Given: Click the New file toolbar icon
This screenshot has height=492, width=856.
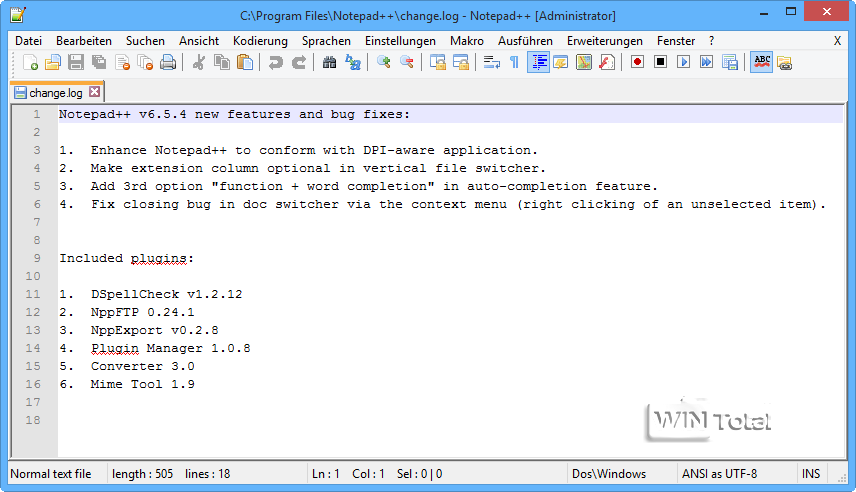Looking at the screenshot, I should click(x=31, y=62).
